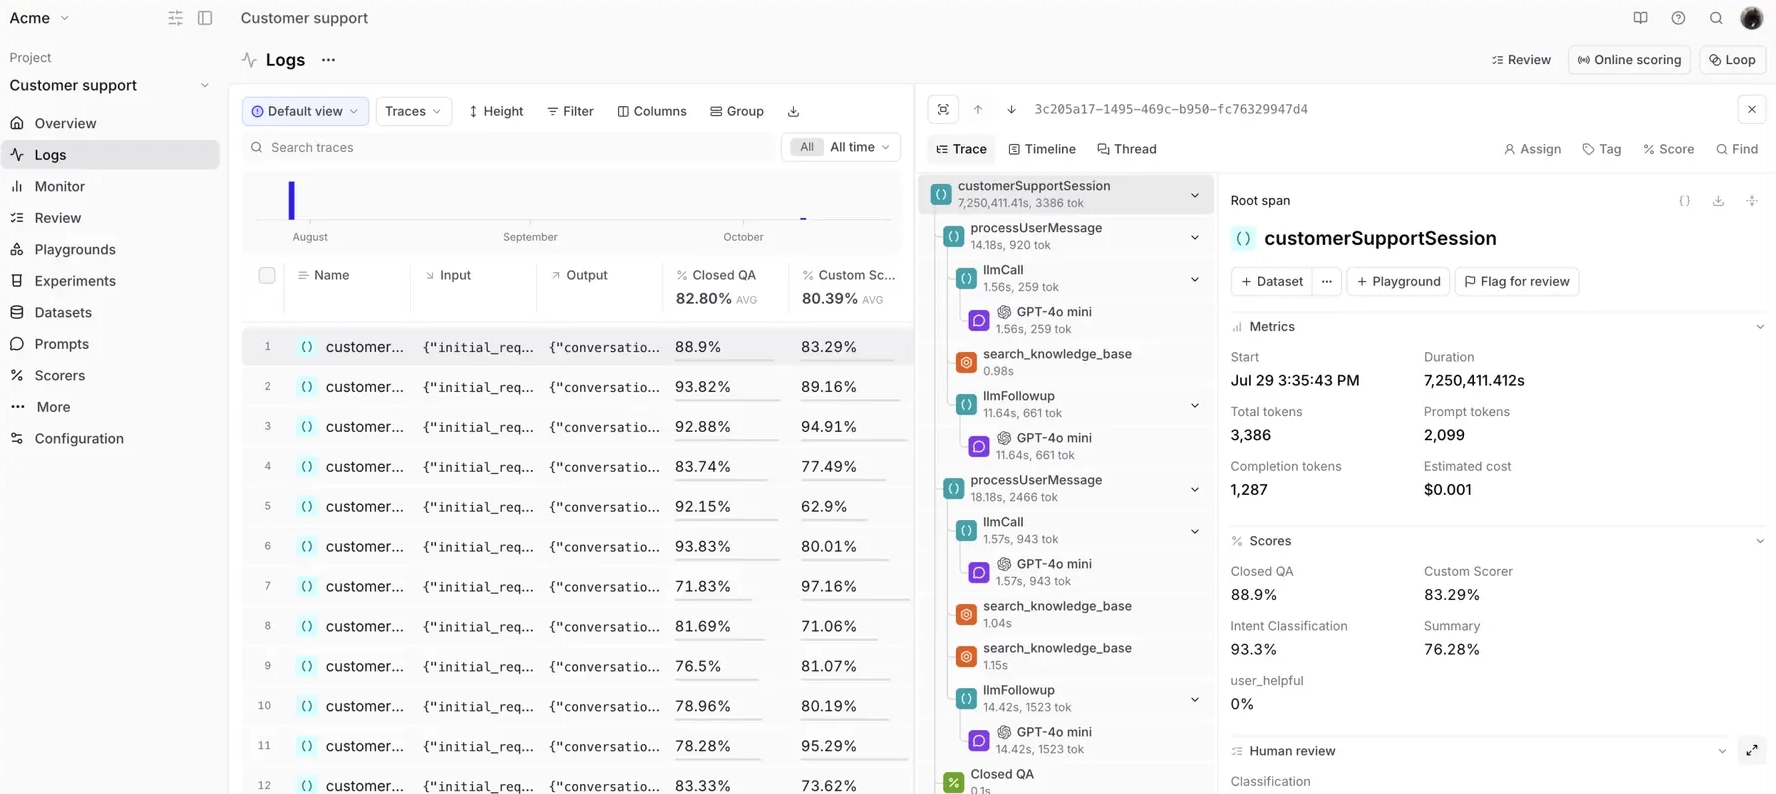View root span raw JSON braces icon
1776x794 pixels.
[x=1685, y=201]
